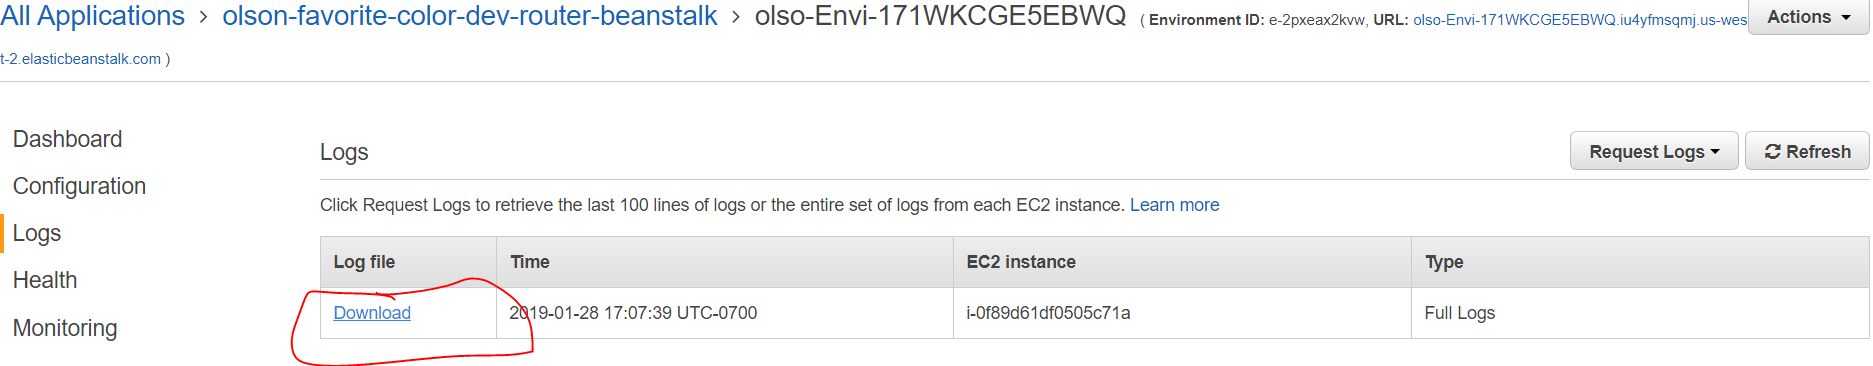This screenshot has height=366, width=1873.
Task: Open Dashboard in the sidebar
Action: tap(68, 139)
